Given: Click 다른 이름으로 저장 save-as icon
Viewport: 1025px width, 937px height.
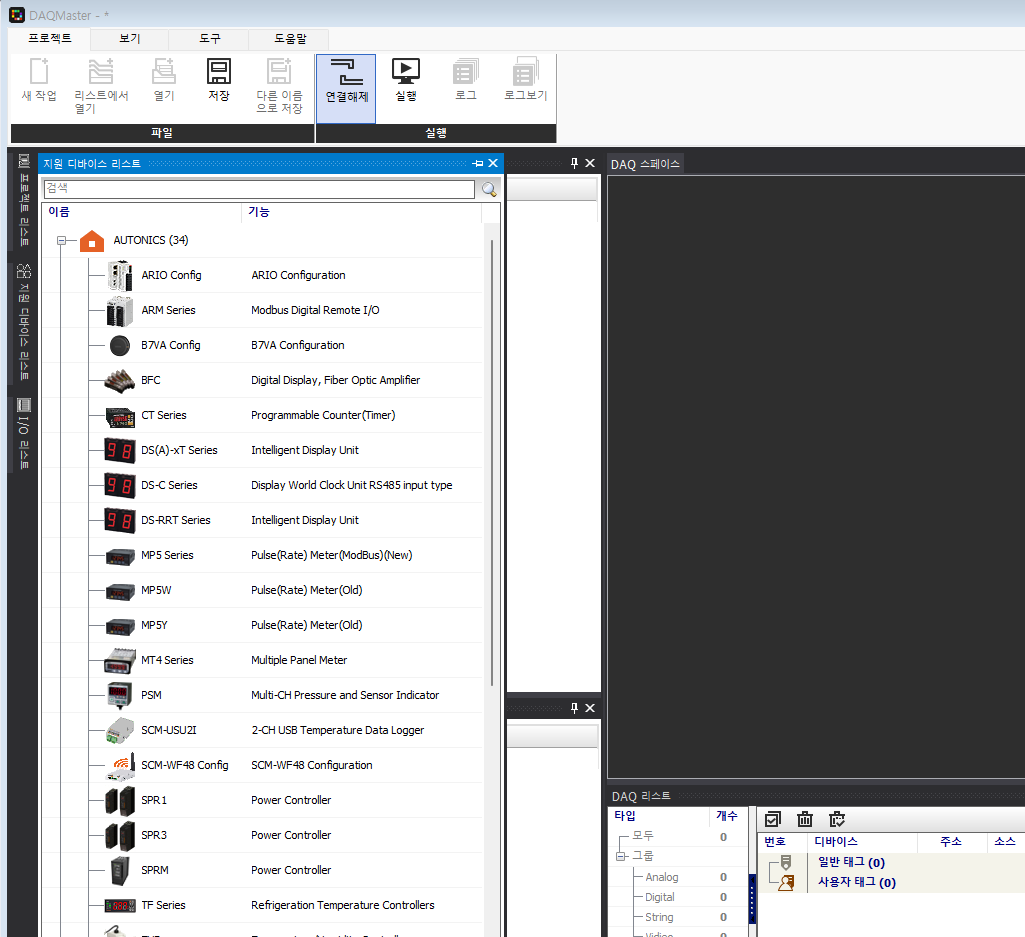Looking at the screenshot, I should tap(279, 71).
